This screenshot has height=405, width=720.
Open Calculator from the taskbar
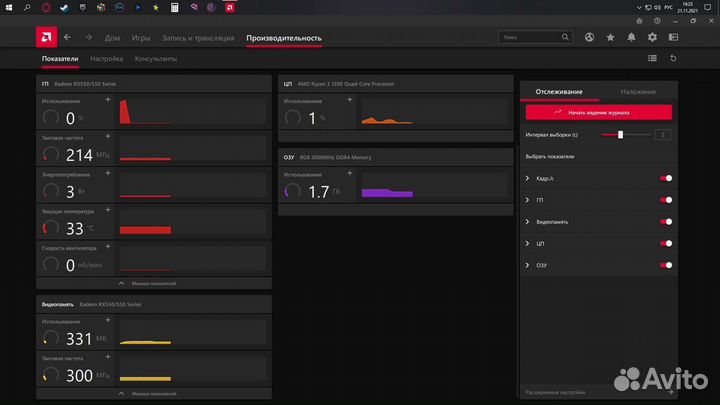[174, 7]
